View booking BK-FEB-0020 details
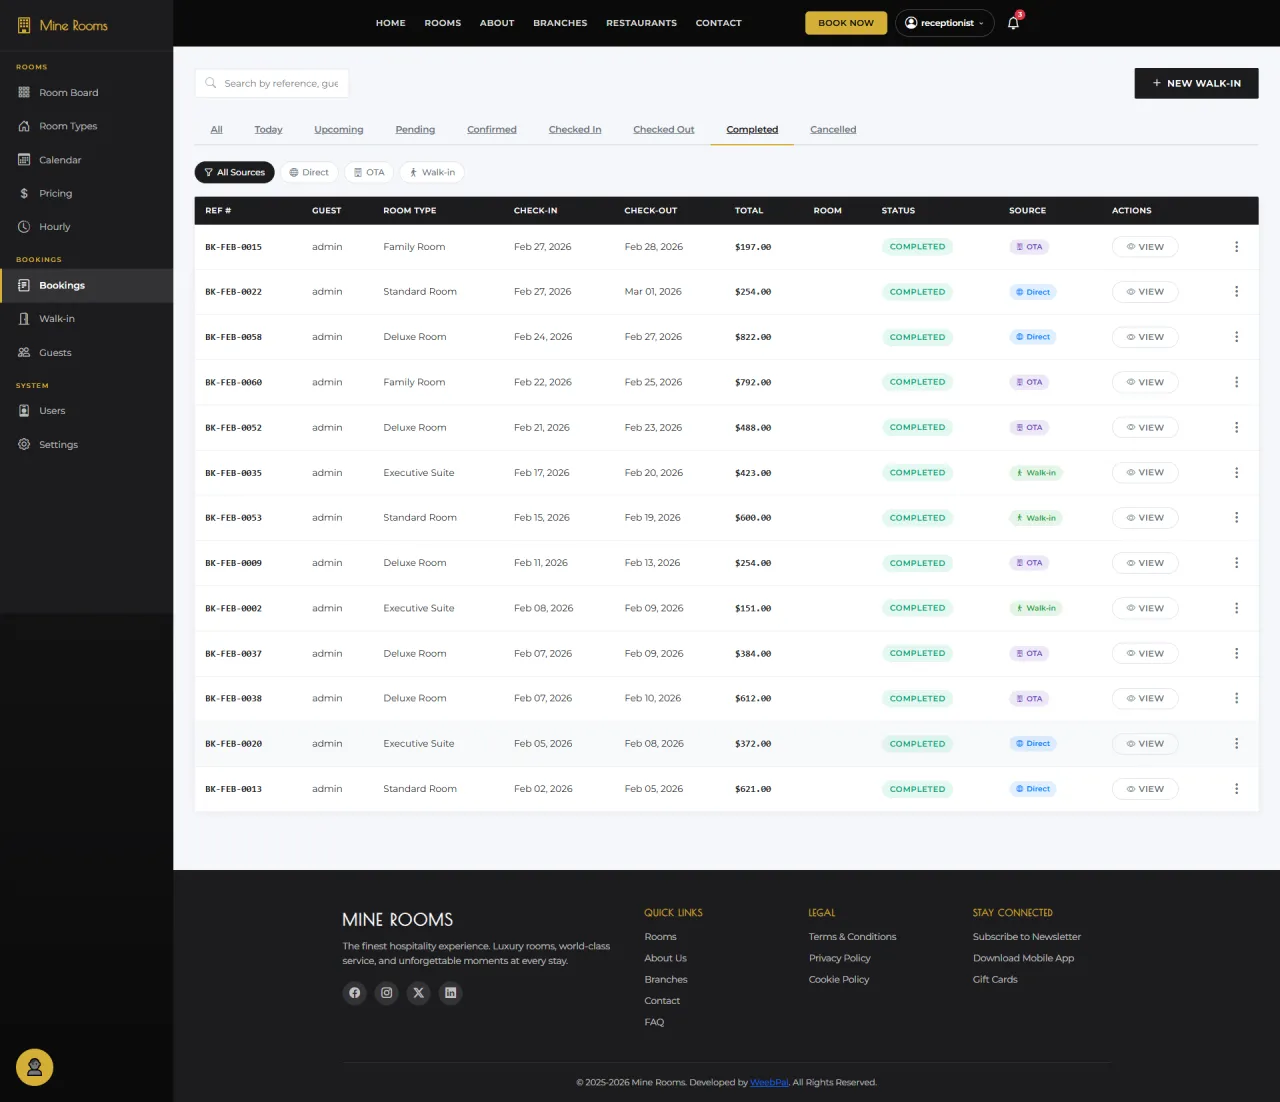Screen dimensions: 1280x1102 (1145, 744)
